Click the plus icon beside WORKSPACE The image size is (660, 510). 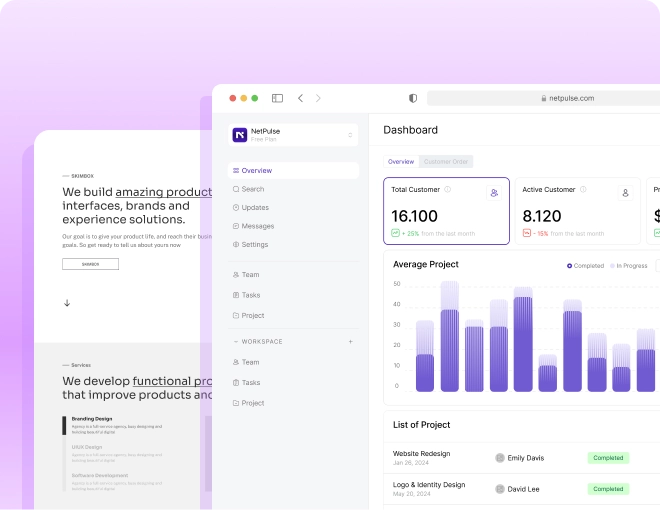[x=350, y=342]
